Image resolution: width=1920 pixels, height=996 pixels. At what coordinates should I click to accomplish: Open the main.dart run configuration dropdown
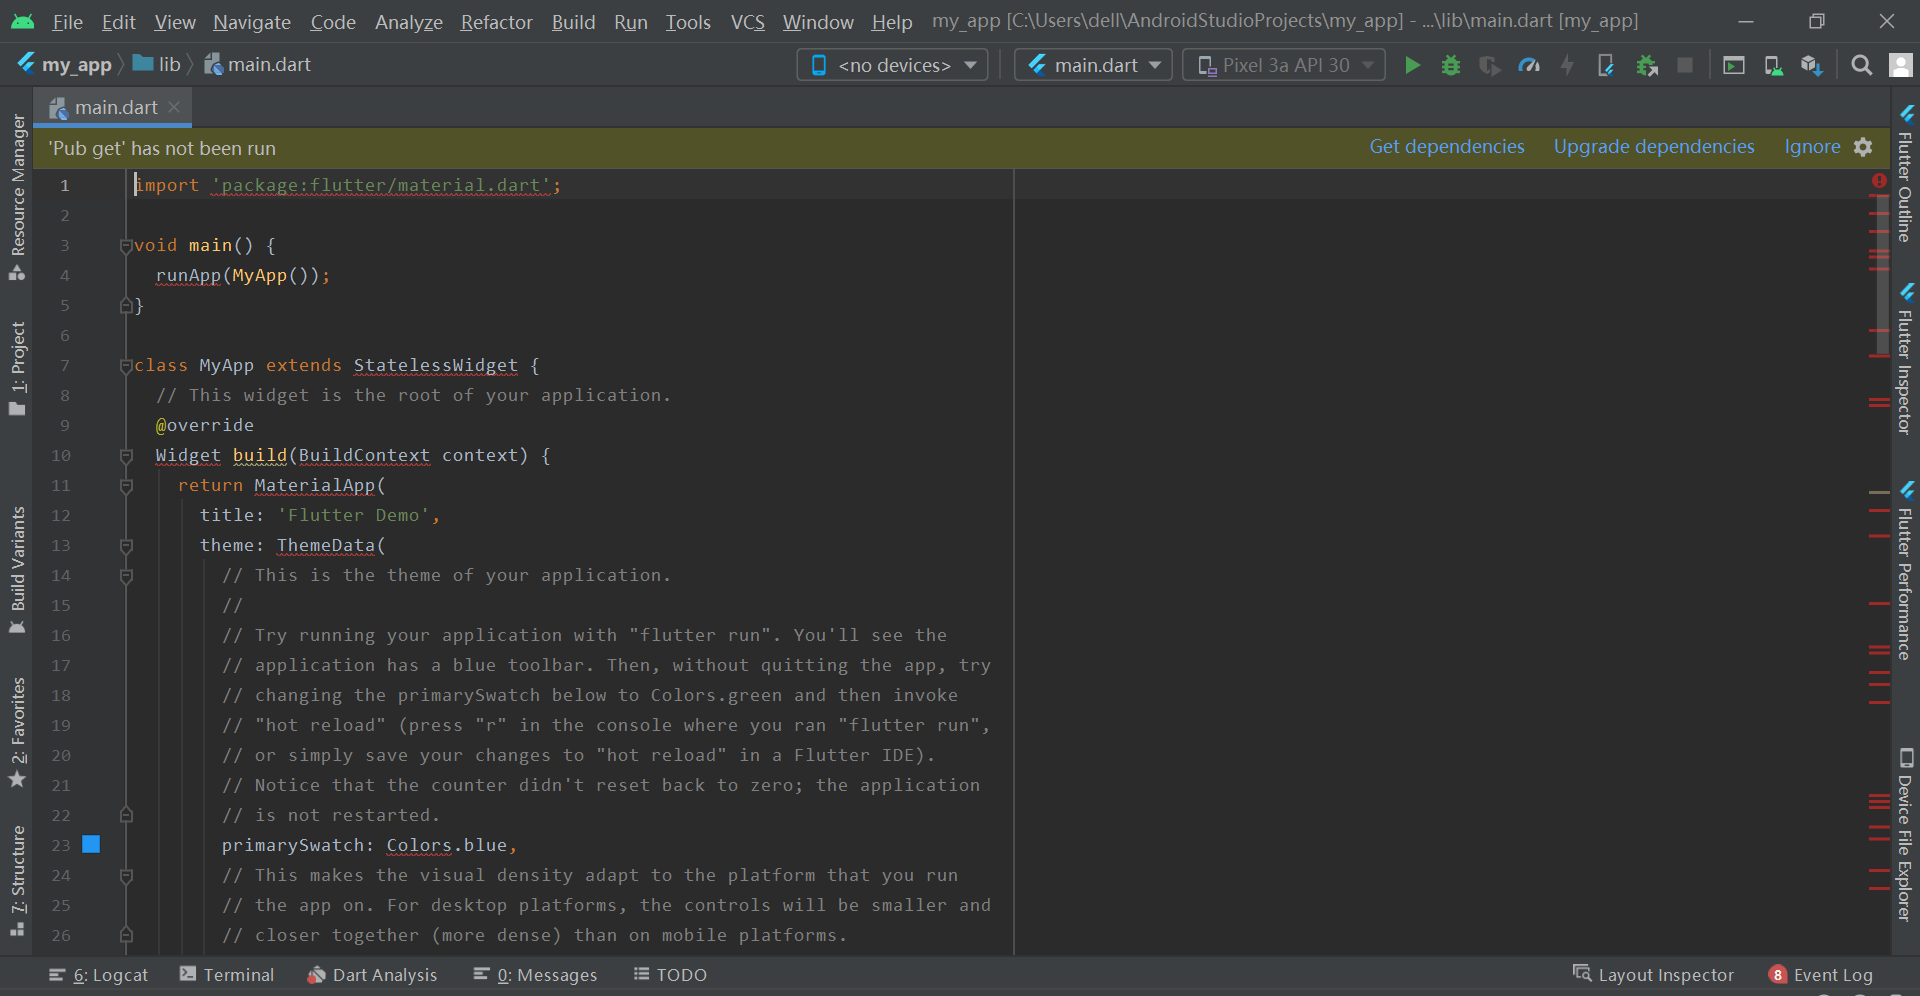(x=1093, y=65)
